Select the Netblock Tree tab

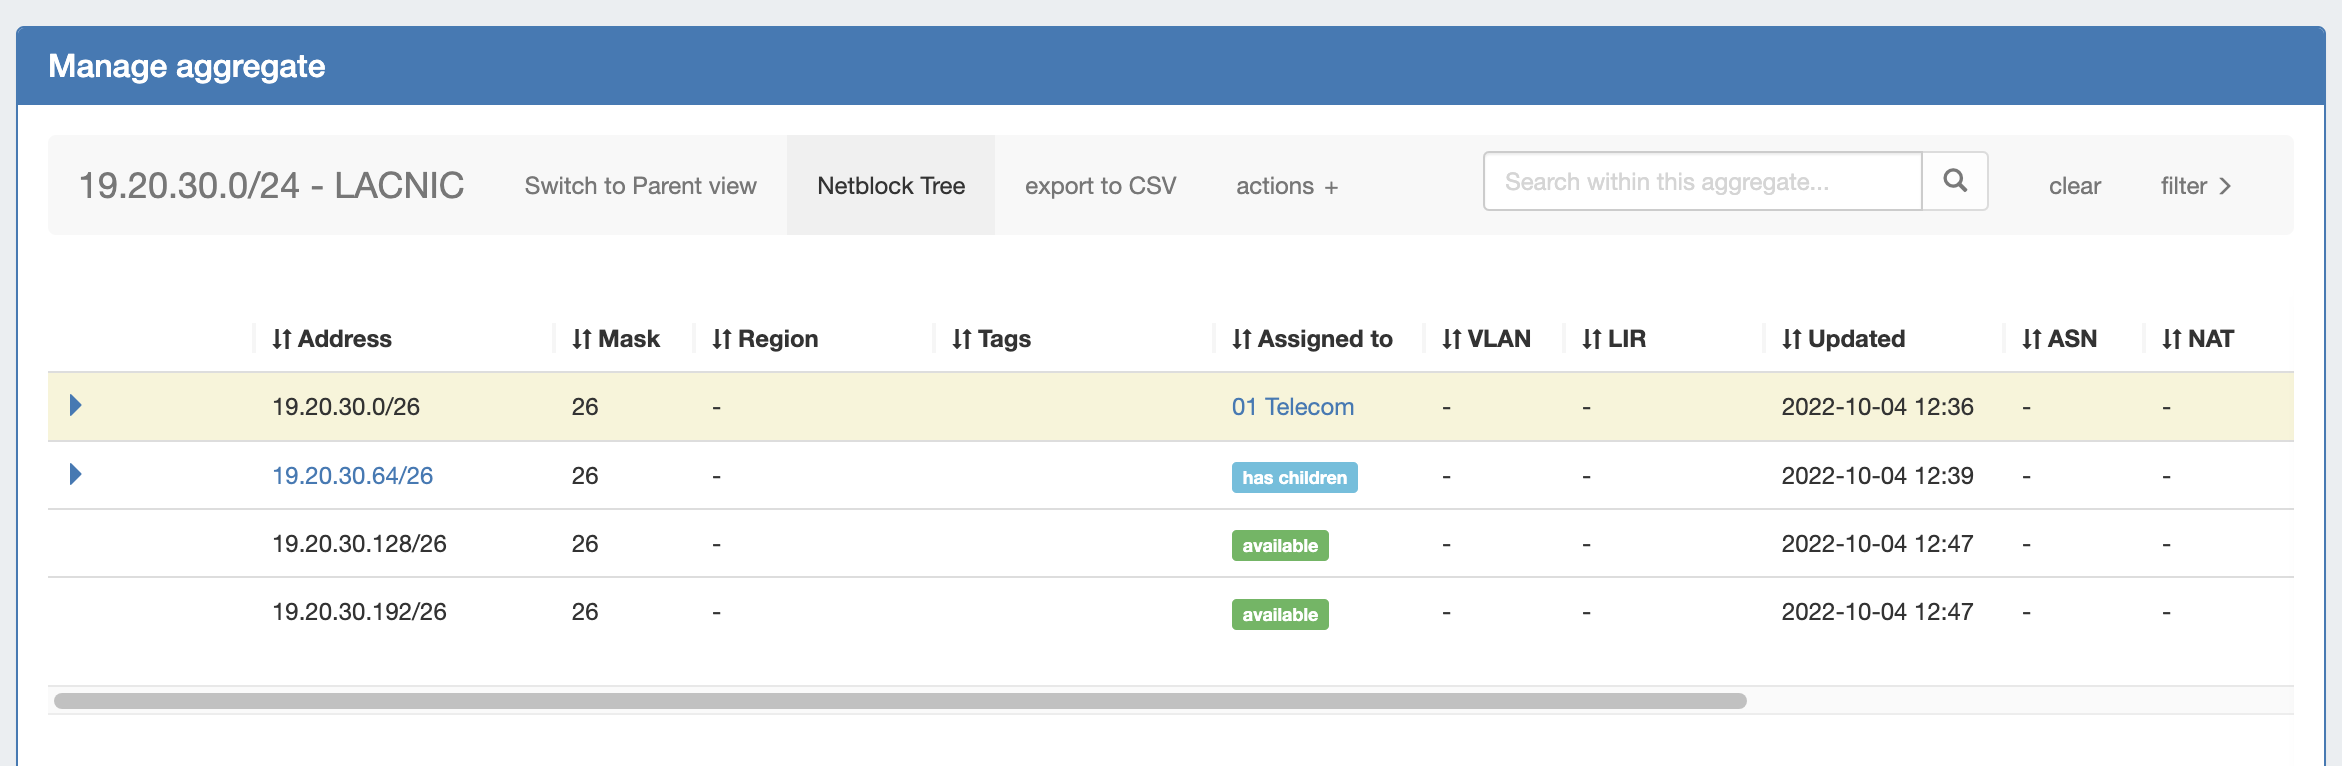point(890,186)
